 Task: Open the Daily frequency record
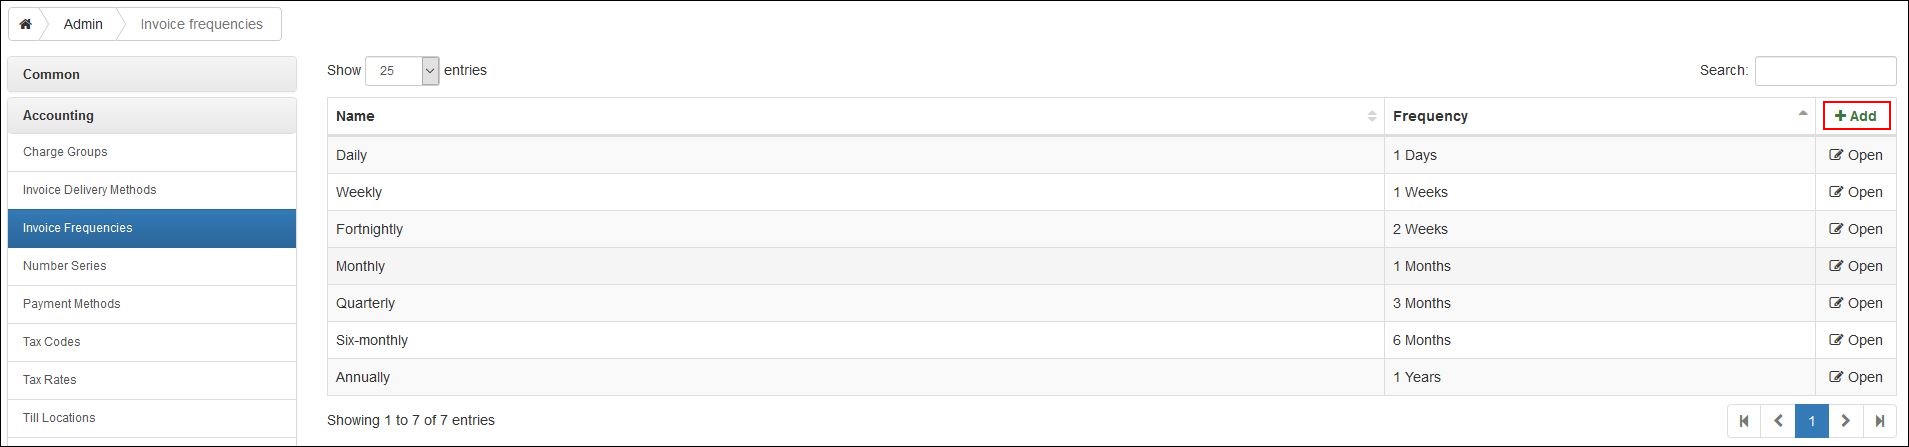click(1856, 155)
